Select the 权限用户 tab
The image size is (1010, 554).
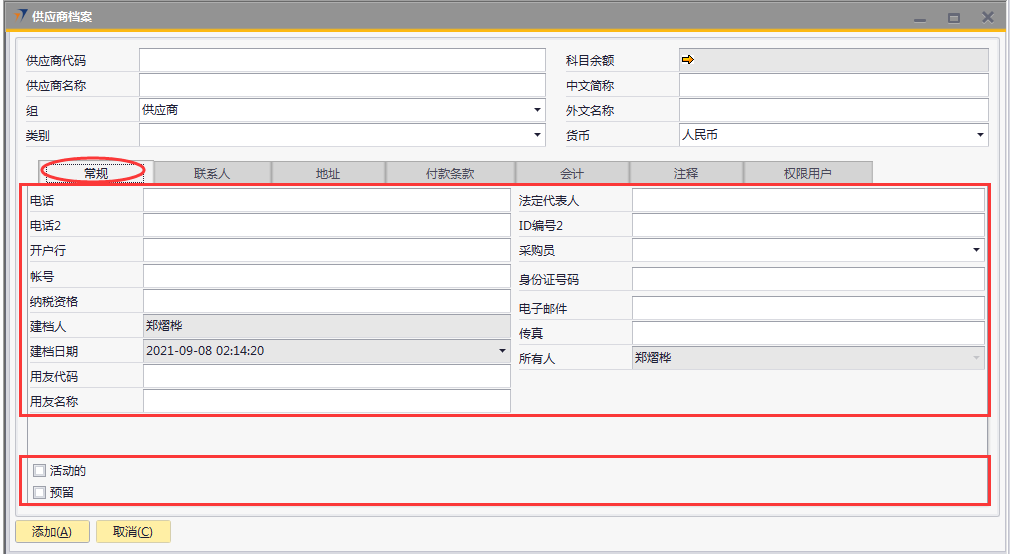808,173
